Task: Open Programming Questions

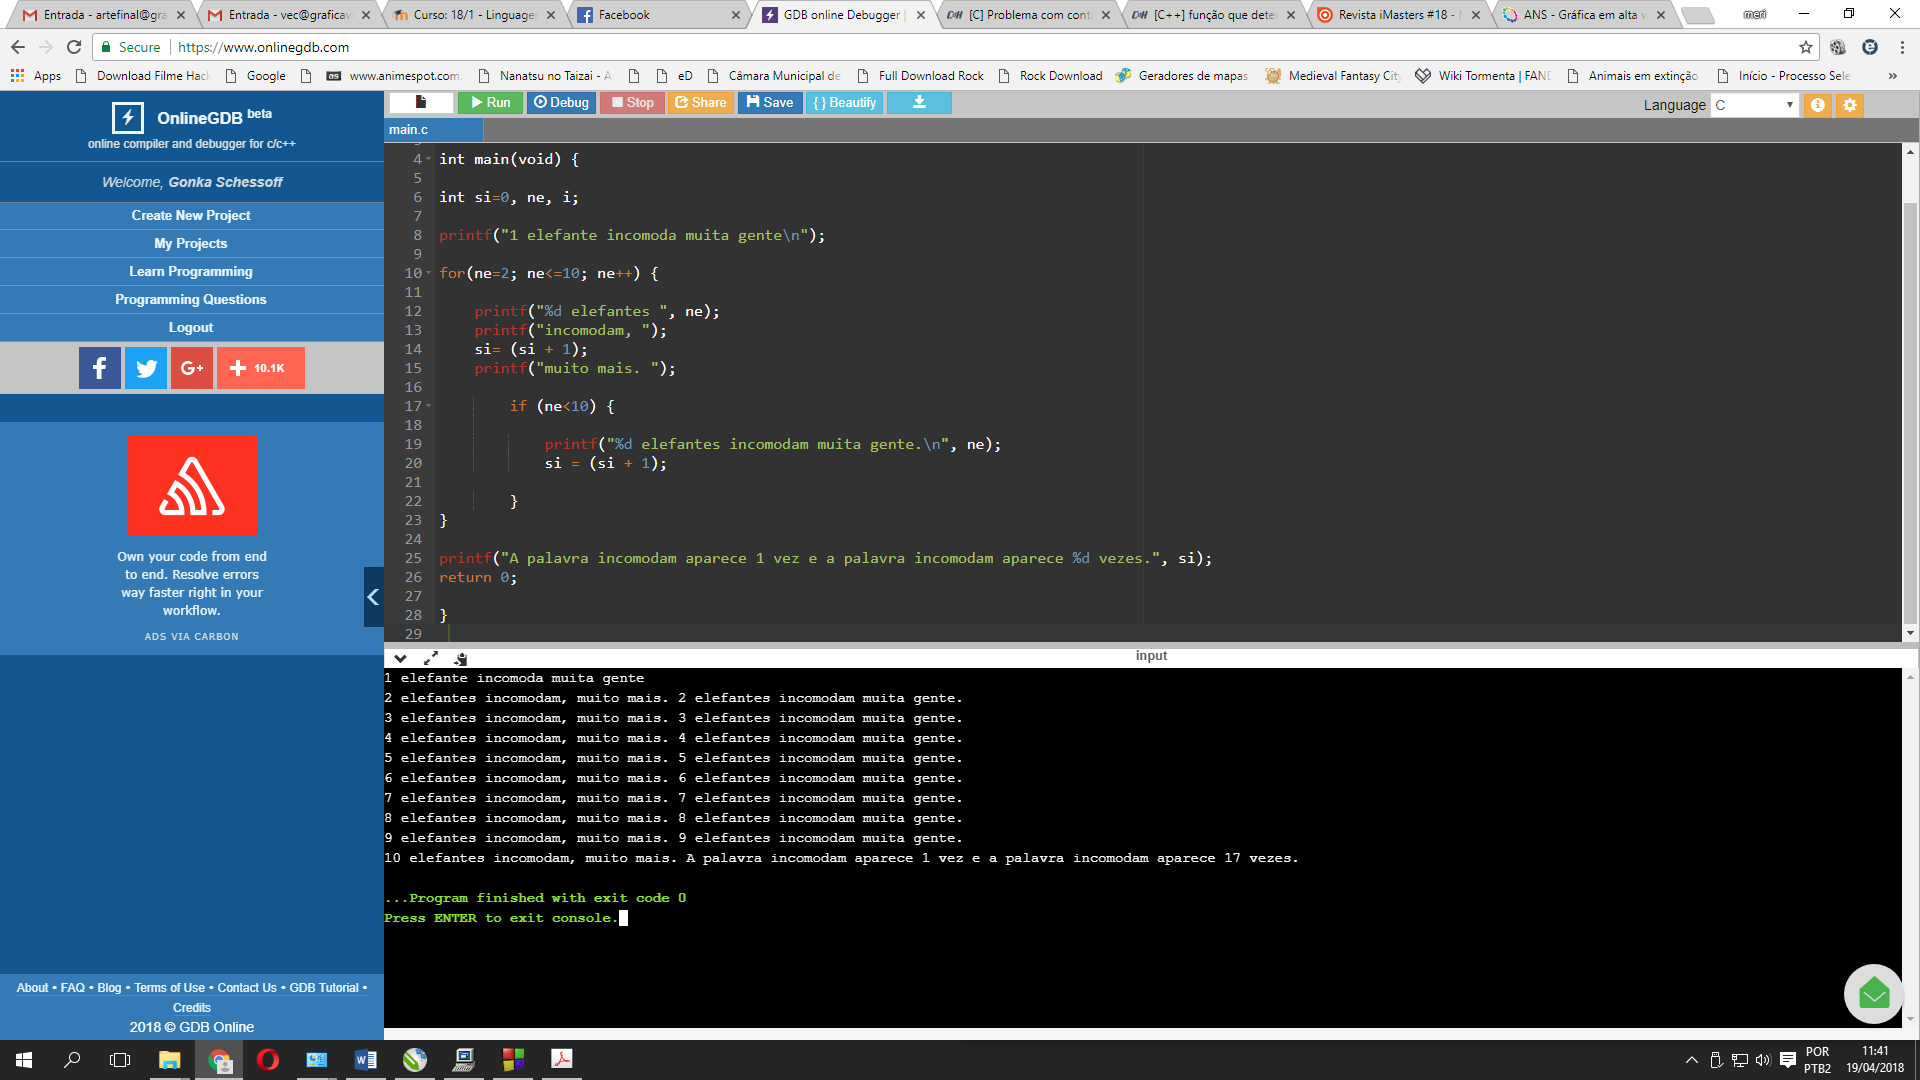Action: coord(191,299)
